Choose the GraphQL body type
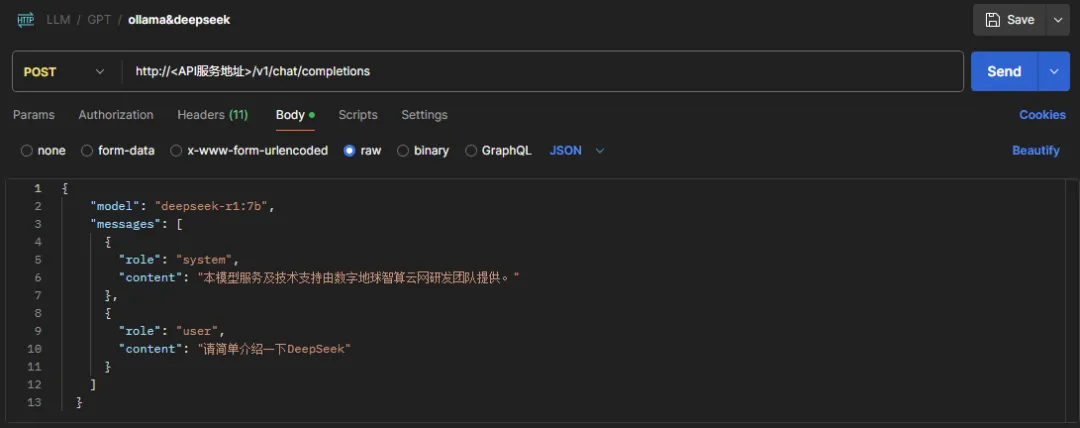 coord(472,151)
